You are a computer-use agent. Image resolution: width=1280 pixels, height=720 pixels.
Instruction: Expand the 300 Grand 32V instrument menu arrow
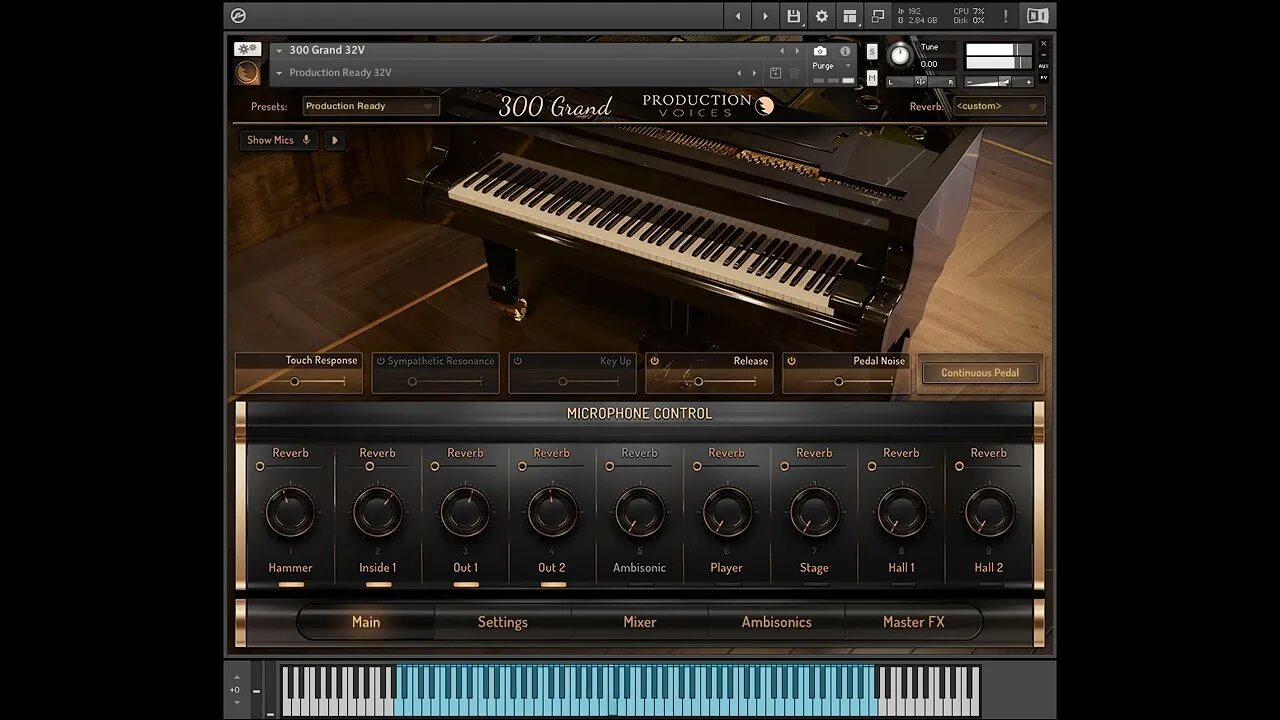pos(279,50)
